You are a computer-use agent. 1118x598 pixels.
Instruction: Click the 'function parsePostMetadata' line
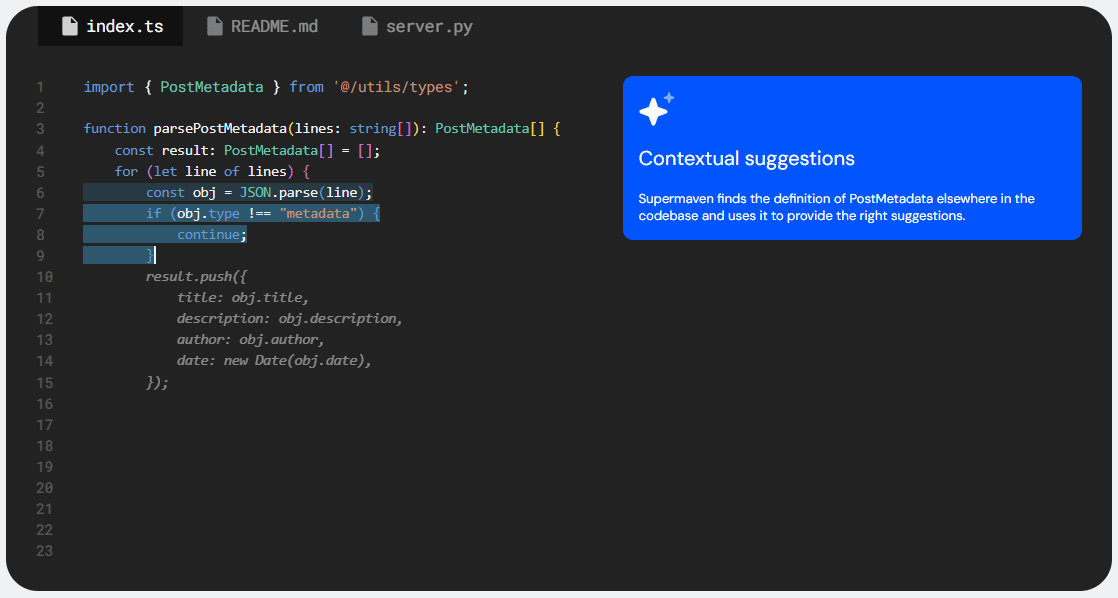click(322, 129)
